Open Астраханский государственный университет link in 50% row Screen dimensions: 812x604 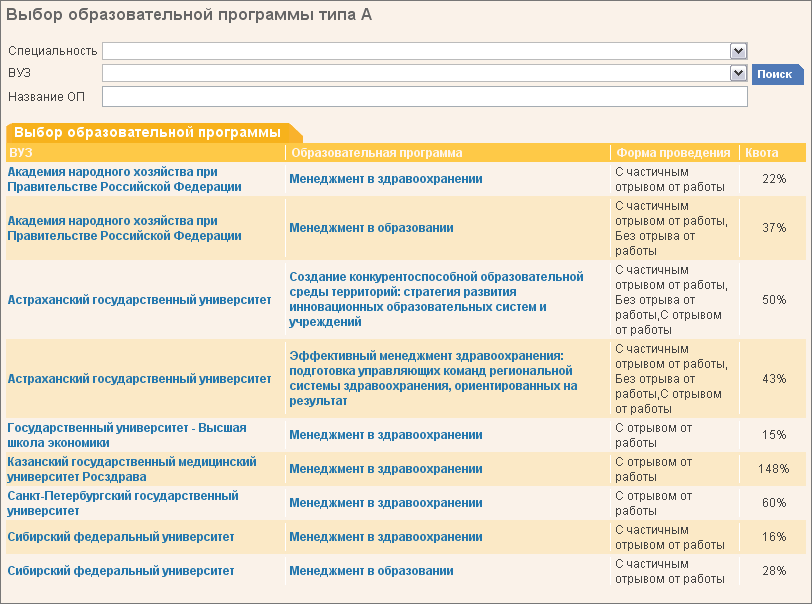[x=139, y=300]
